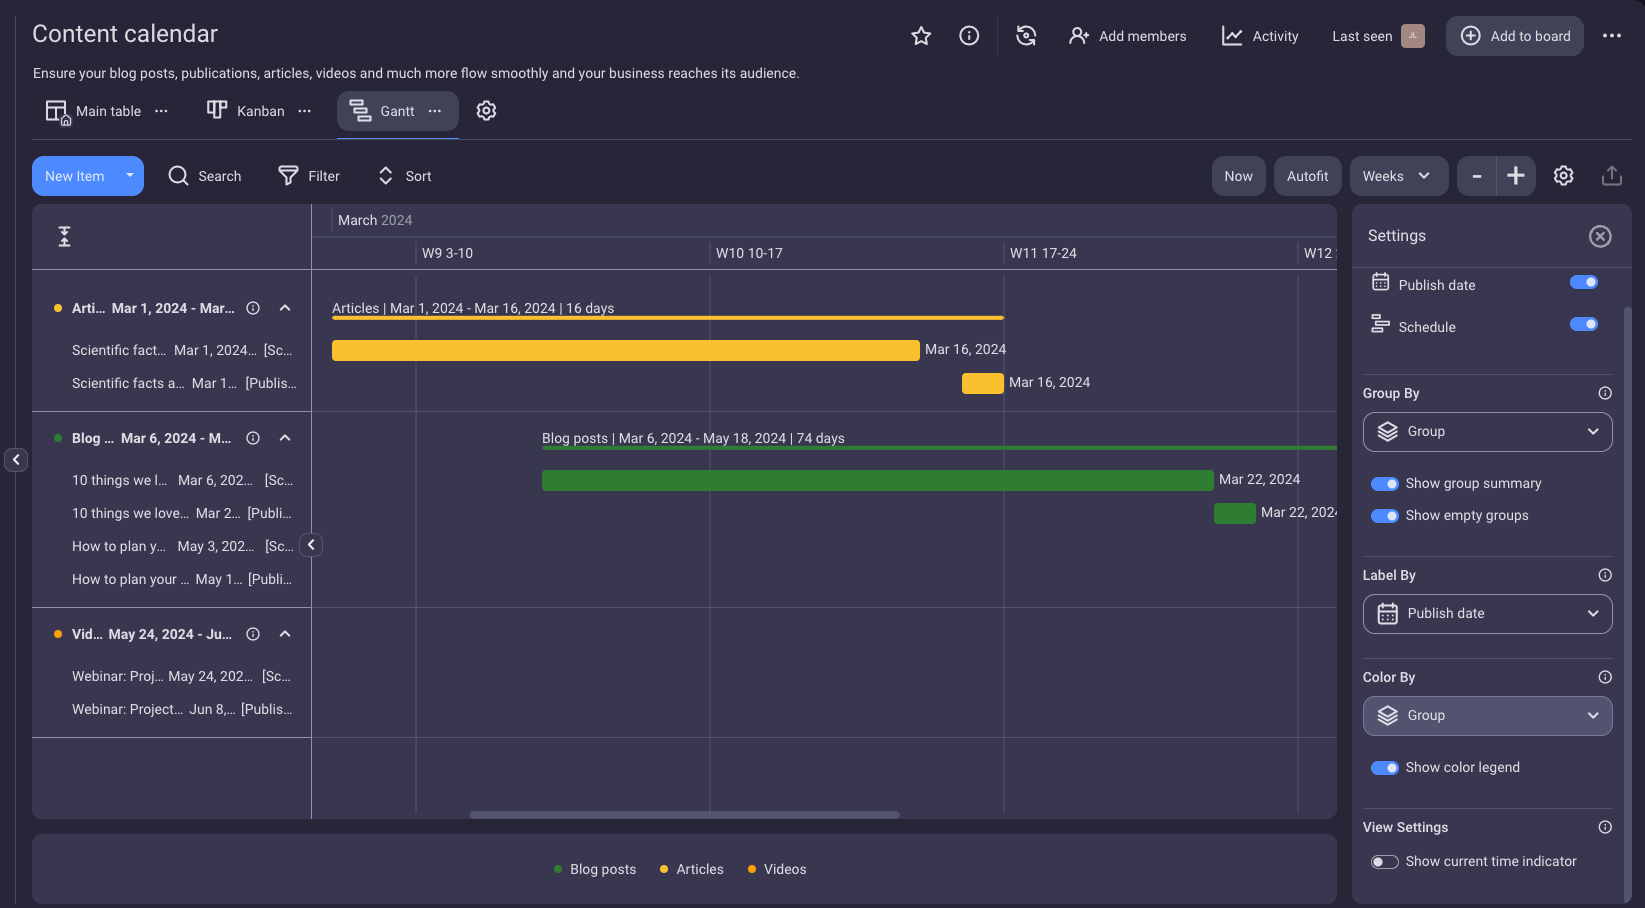Collapse the Articles group
Screen dimensions: 1645x908
click(285, 308)
